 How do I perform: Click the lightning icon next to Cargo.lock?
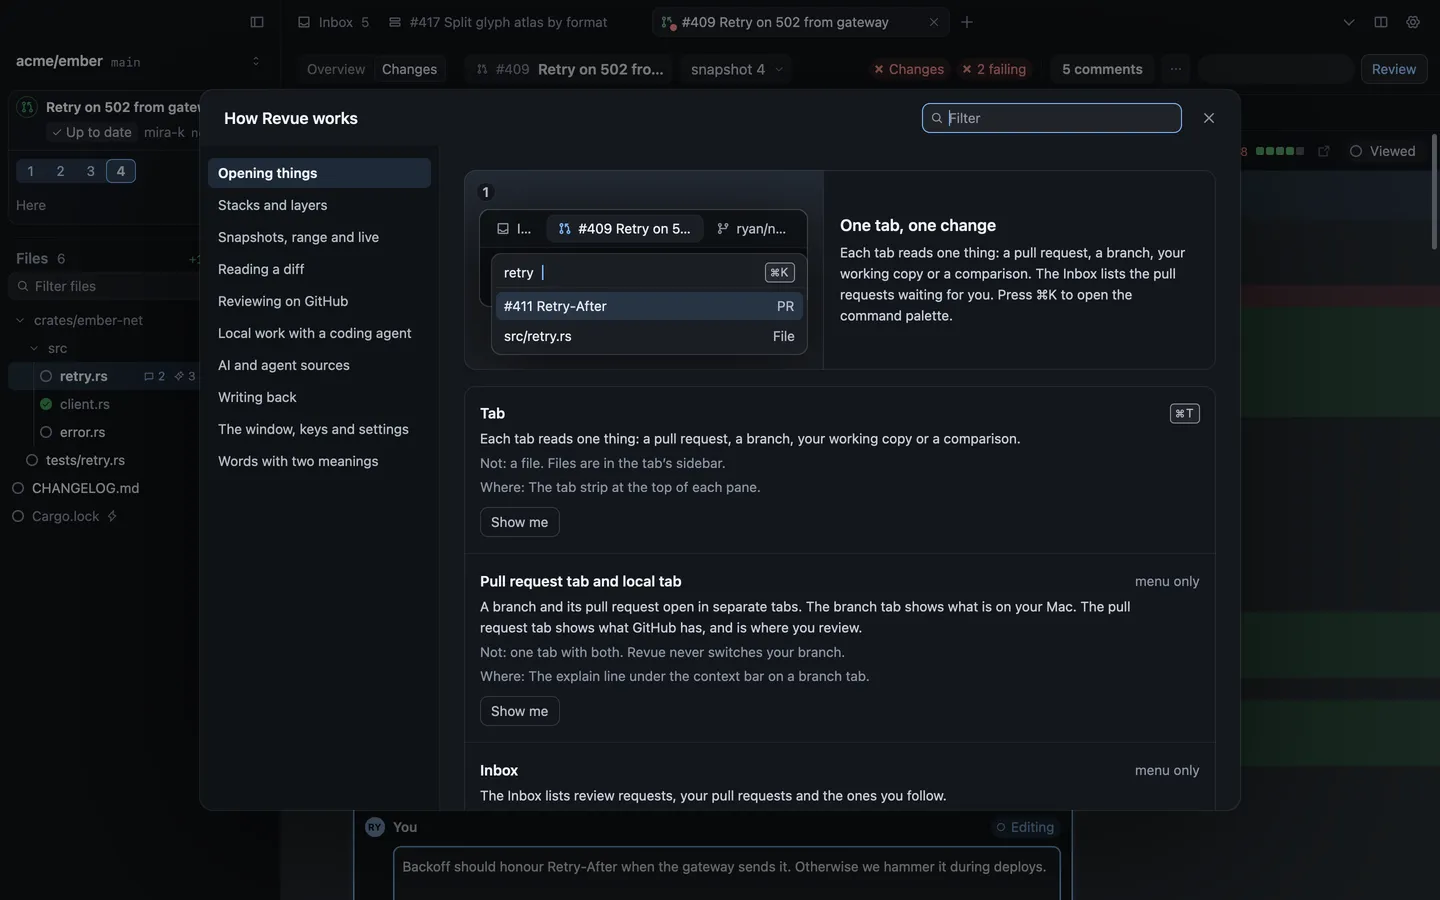112,516
